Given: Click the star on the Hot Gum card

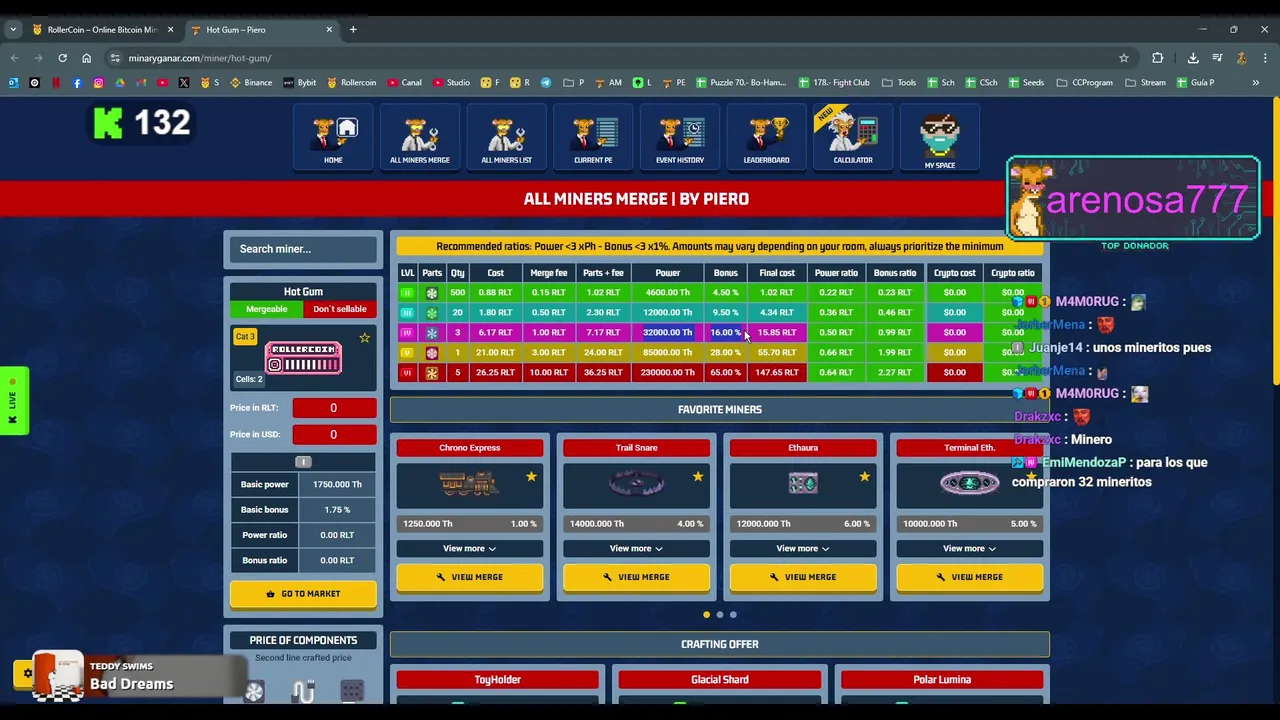Looking at the screenshot, I should pyautogui.click(x=365, y=338).
